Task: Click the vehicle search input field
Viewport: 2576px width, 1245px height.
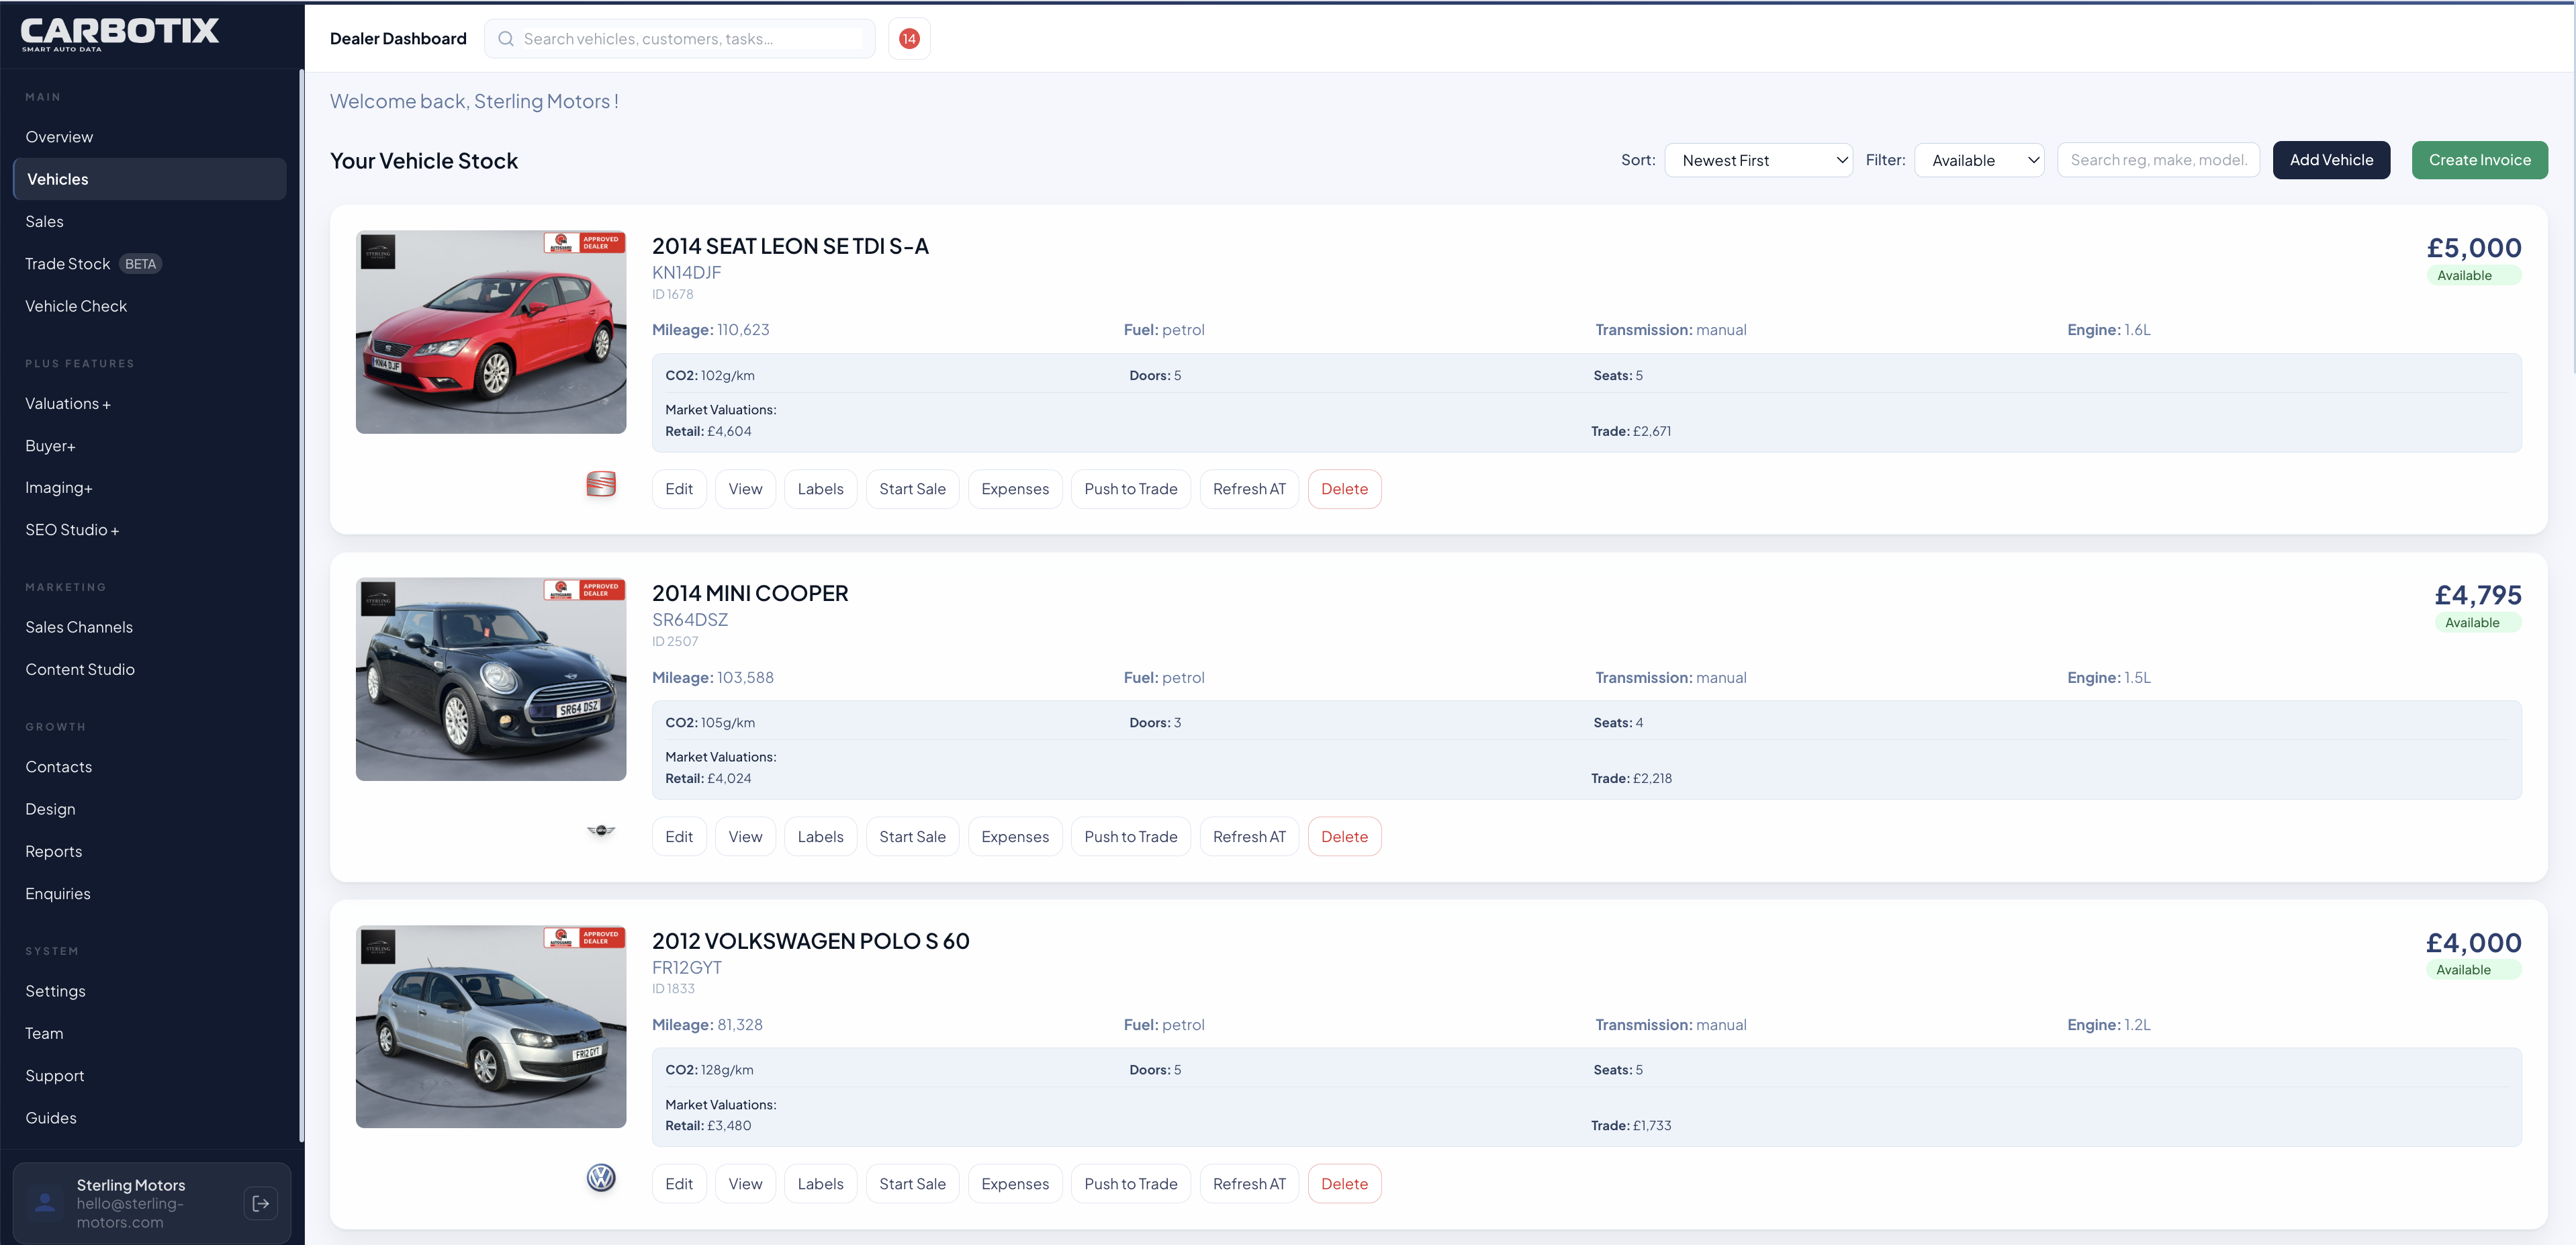Action: (2158, 160)
